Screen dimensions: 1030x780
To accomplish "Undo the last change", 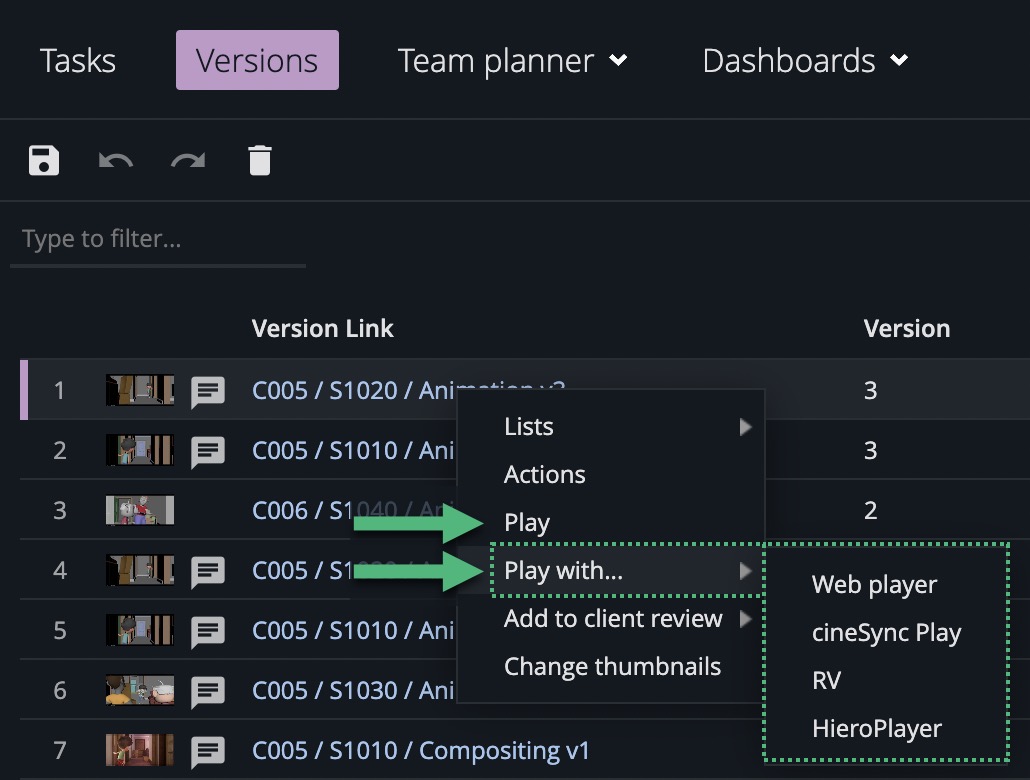I will point(115,159).
